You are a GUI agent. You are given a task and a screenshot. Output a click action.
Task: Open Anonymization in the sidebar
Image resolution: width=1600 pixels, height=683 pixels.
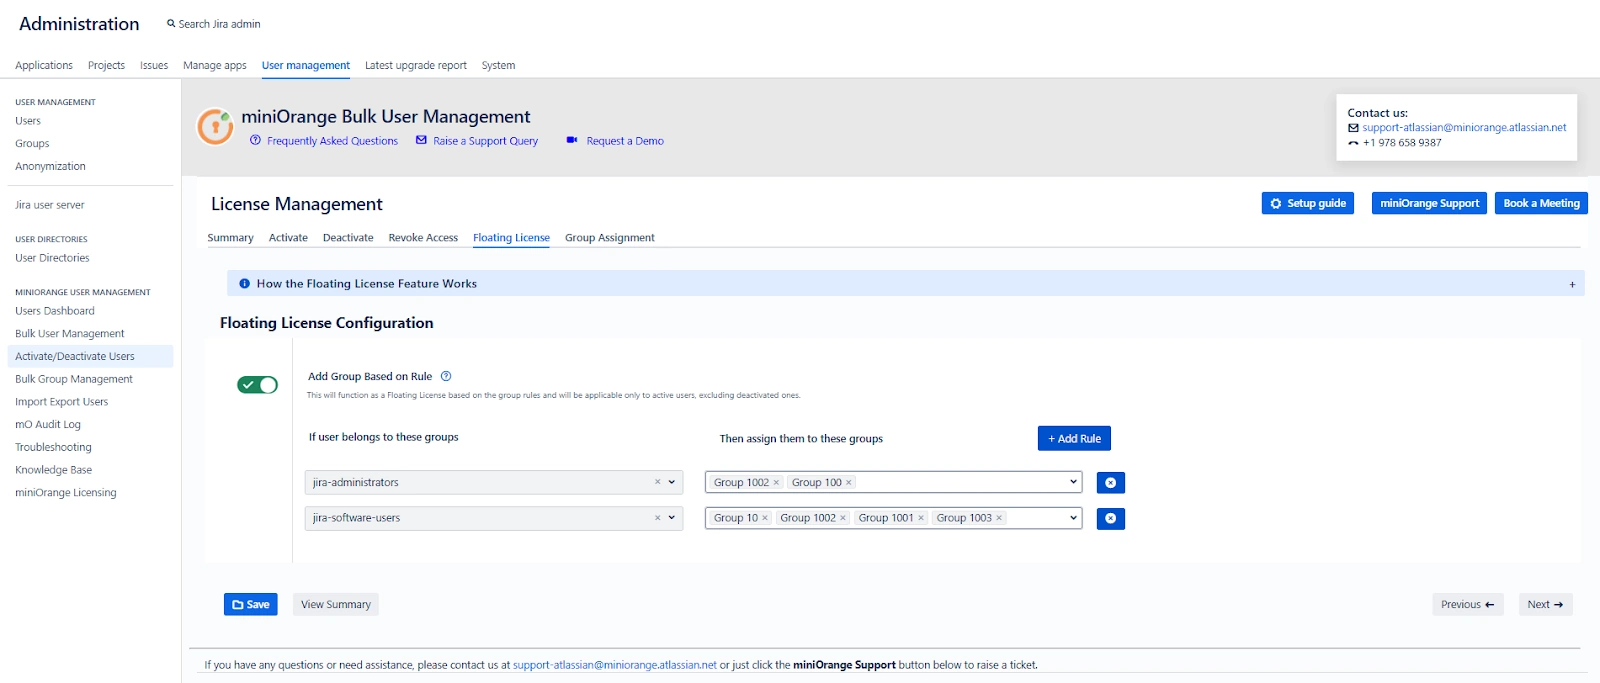click(x=50, y=167)
